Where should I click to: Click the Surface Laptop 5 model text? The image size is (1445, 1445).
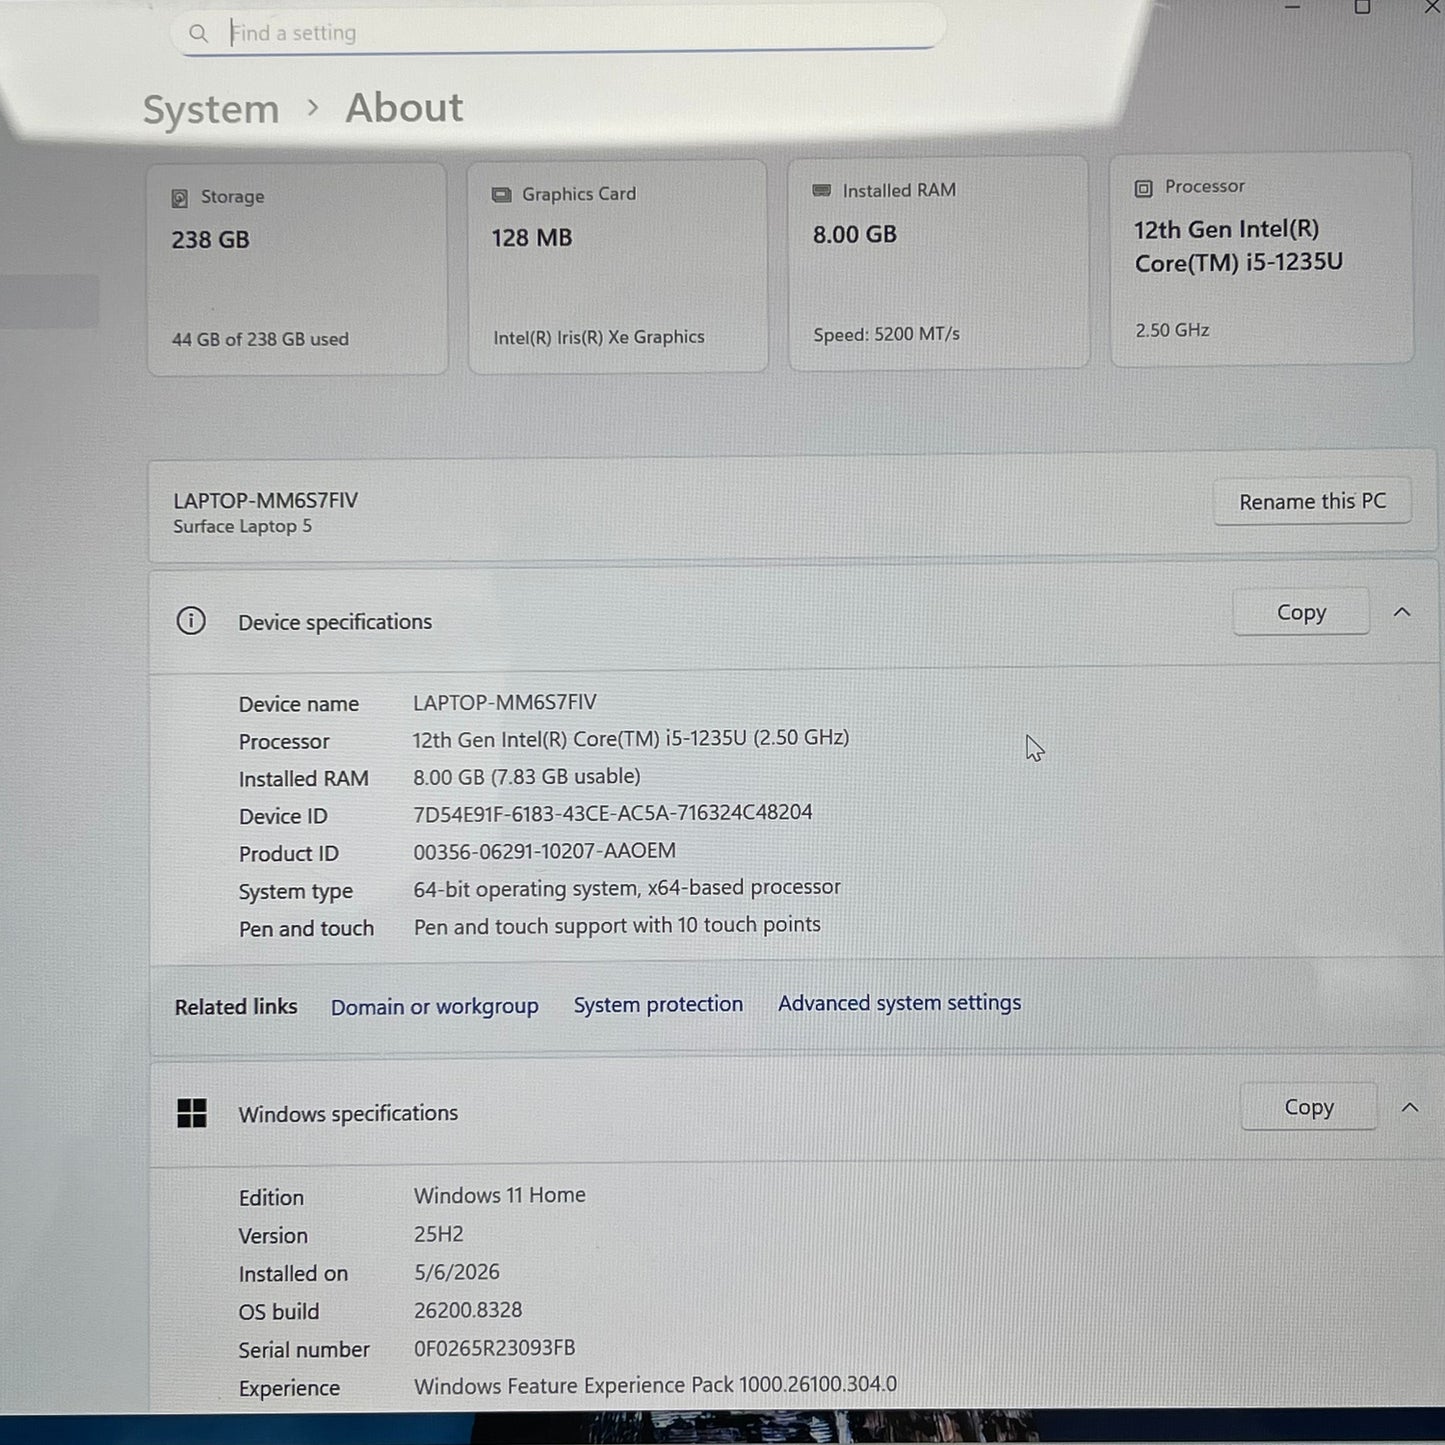(243, 527)
